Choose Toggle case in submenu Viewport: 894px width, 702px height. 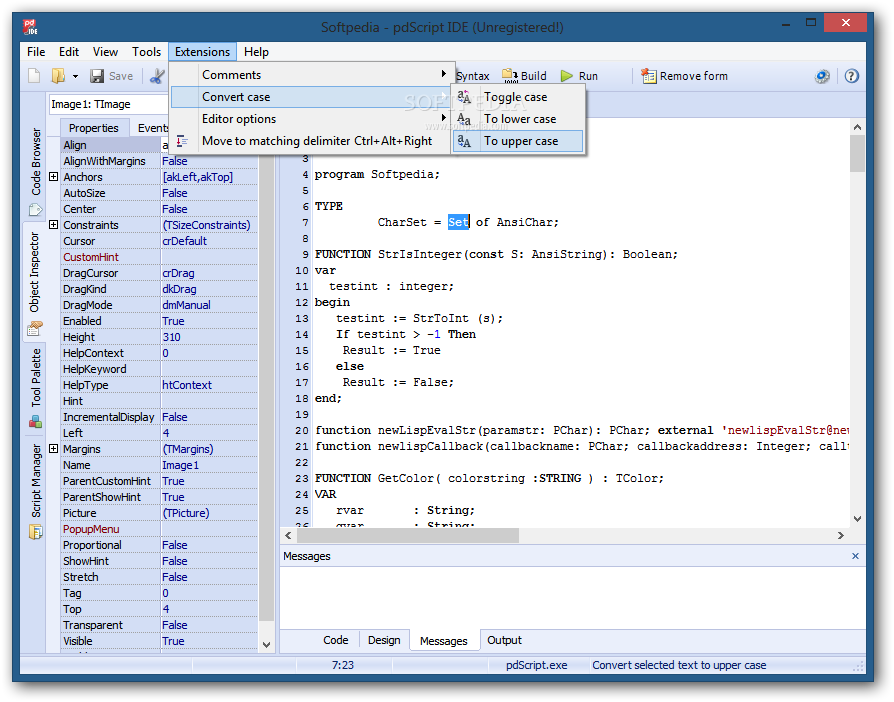518,97
